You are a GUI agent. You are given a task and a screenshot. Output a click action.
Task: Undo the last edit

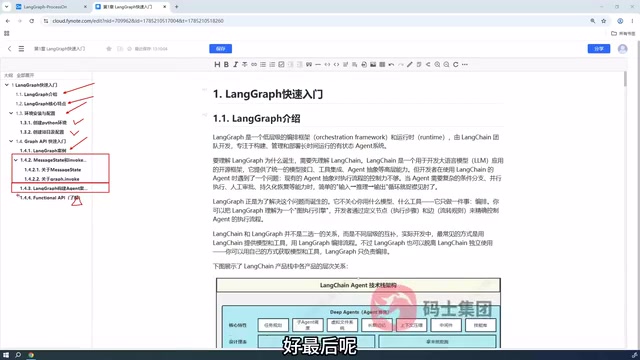click(391, 64)
